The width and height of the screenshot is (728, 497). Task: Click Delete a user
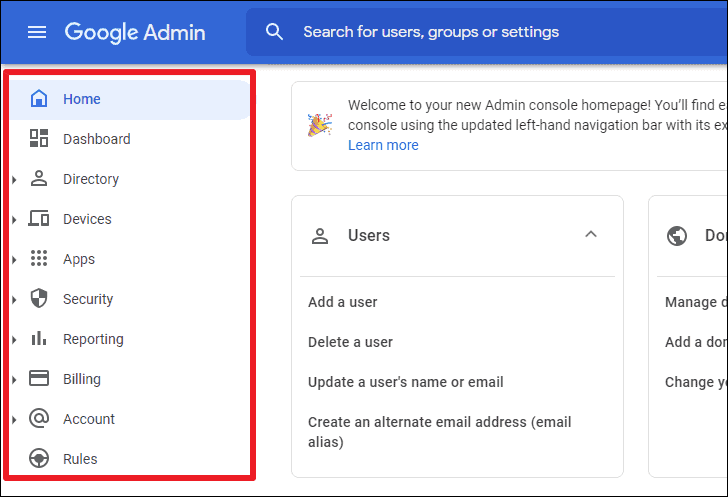[350, 342]
